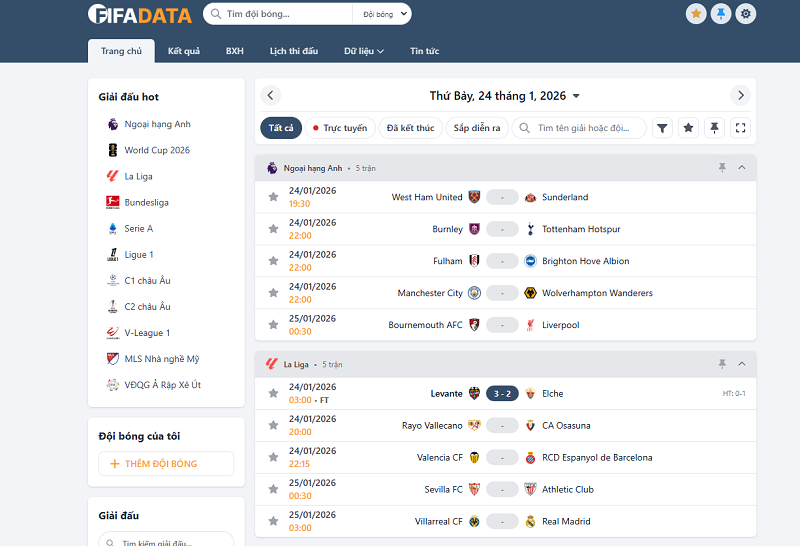The width and height of the screenshot is (800, 546).
Task: Expand the Dữ liệu menu
Action: (364, 51)
